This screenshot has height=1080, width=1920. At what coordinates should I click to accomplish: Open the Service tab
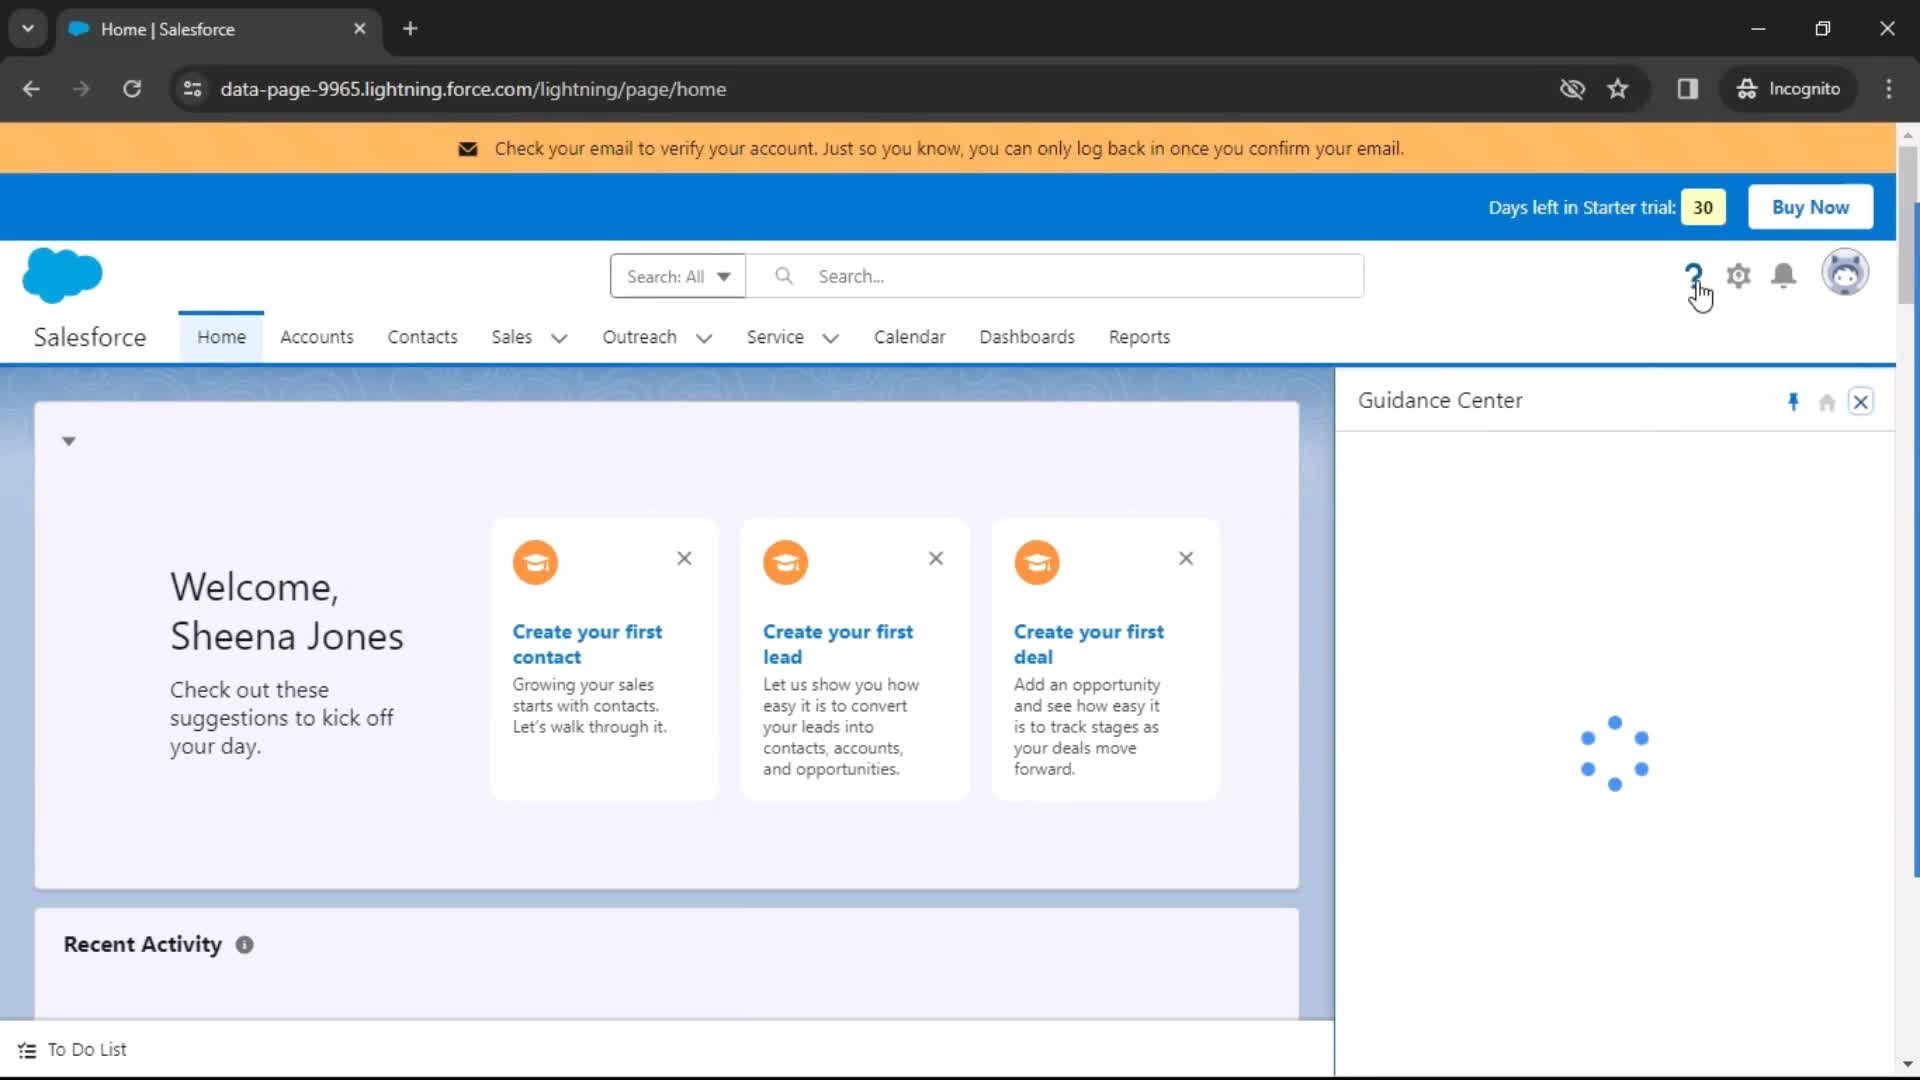[x=775, y=337]
